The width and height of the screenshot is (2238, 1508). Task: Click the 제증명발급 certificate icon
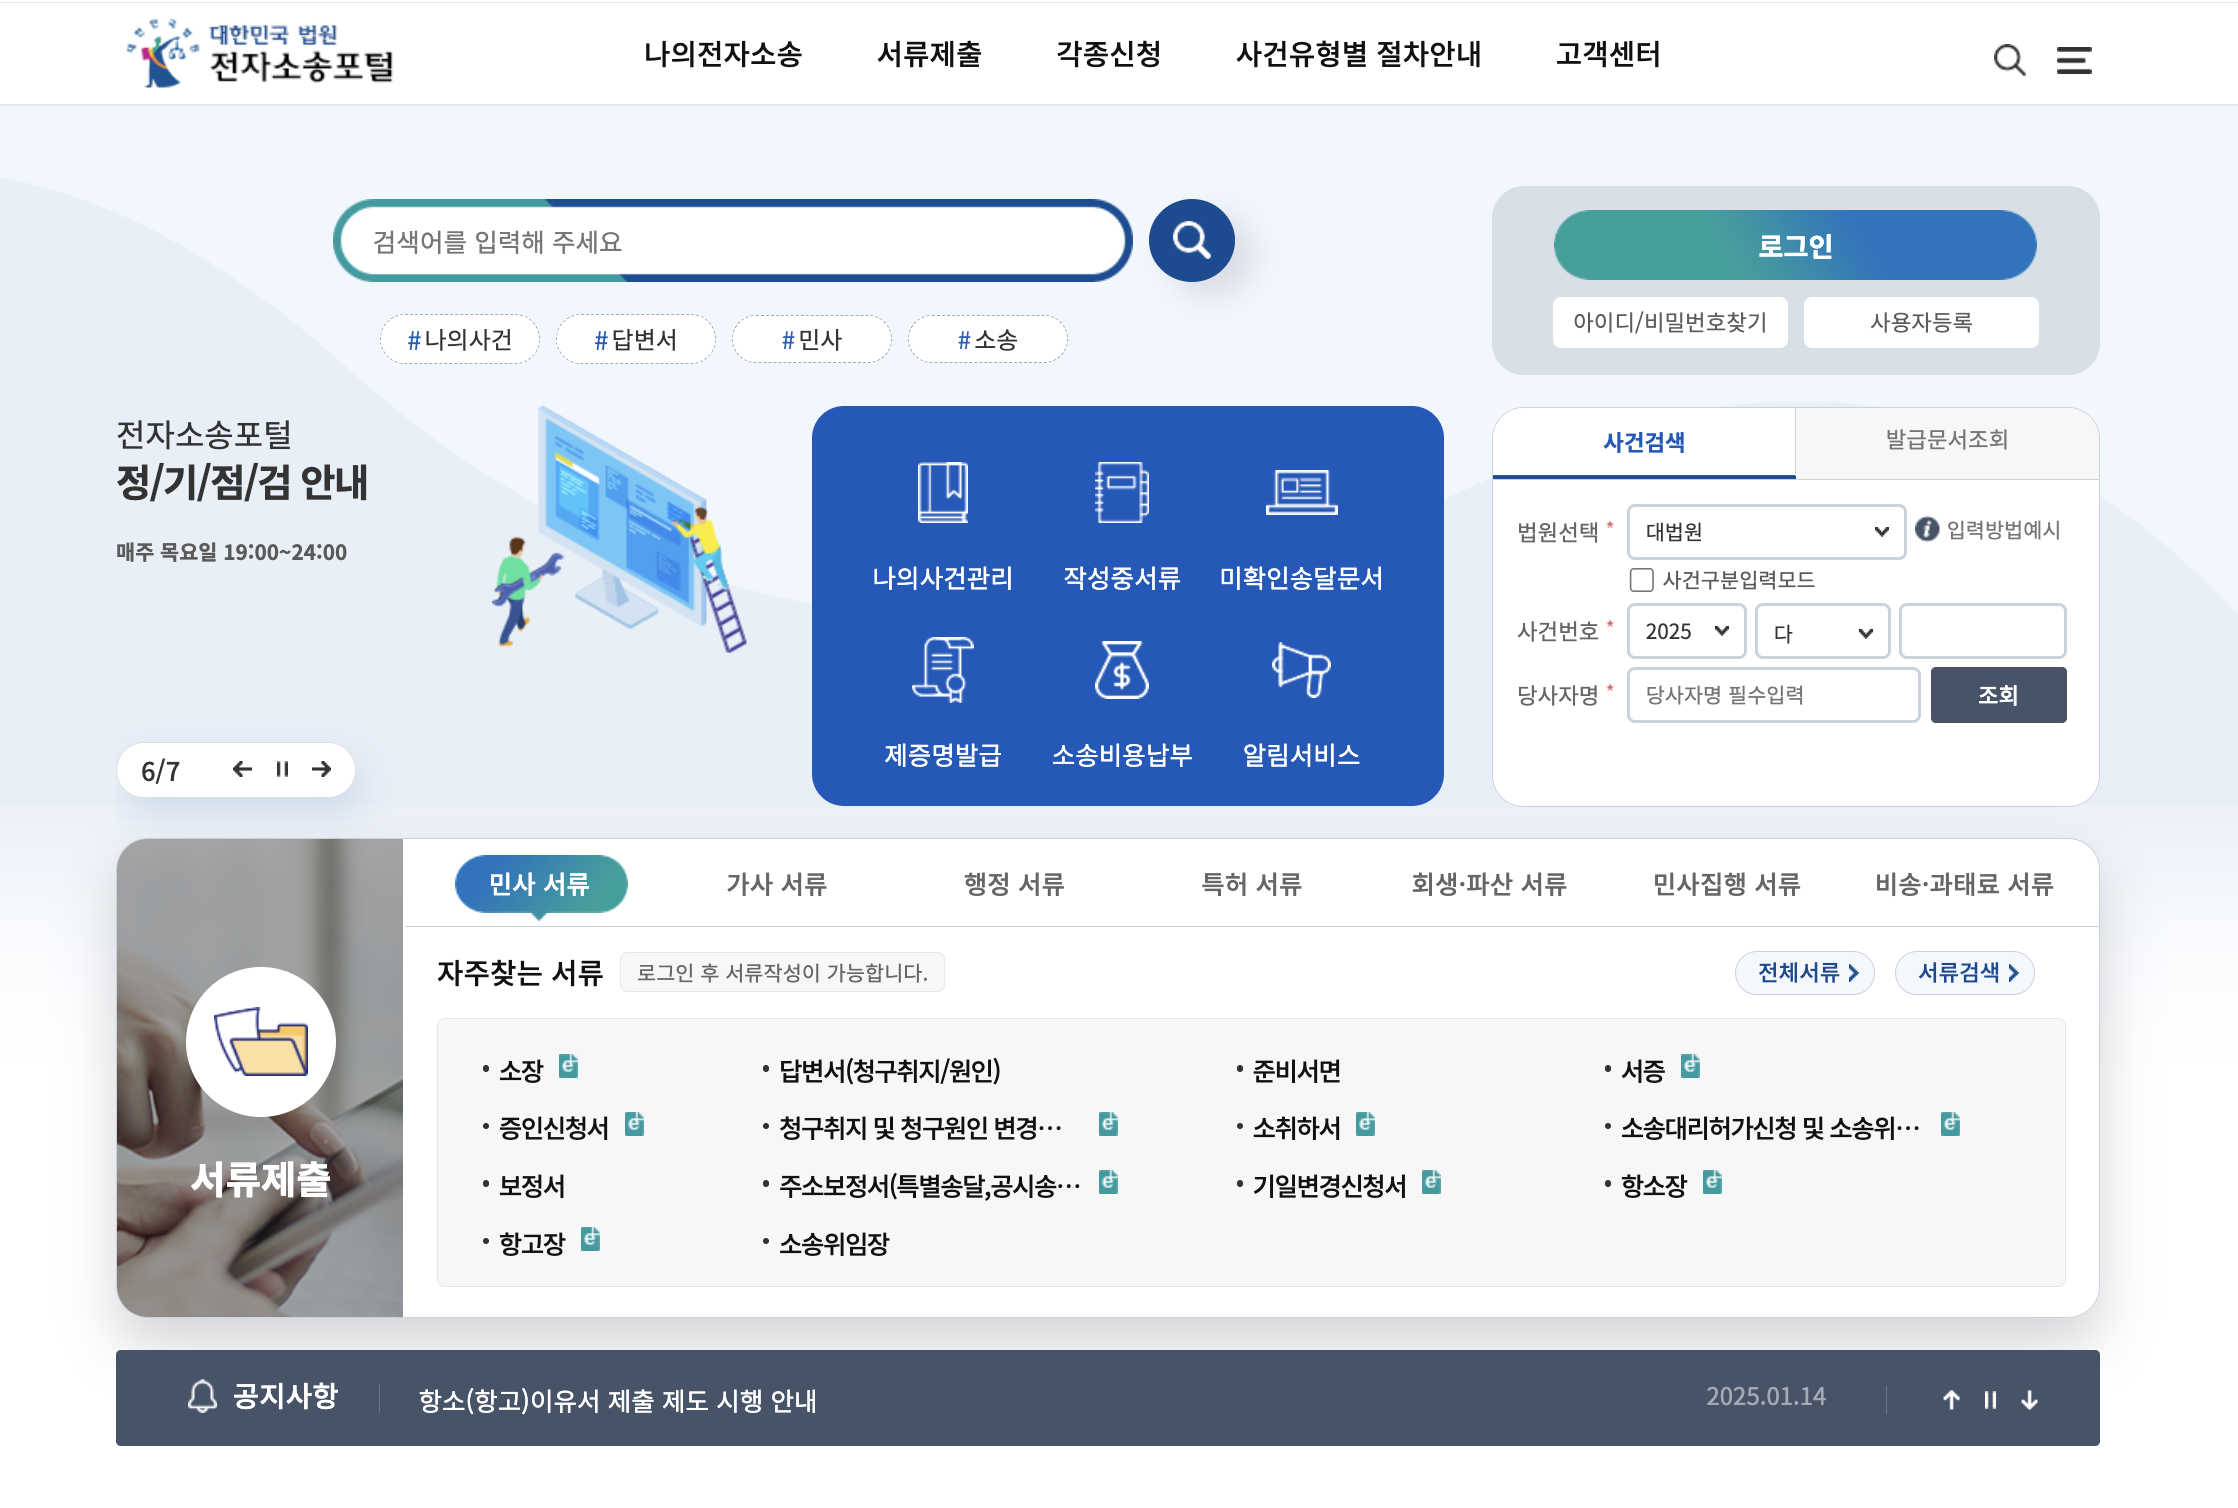[942, 669]
